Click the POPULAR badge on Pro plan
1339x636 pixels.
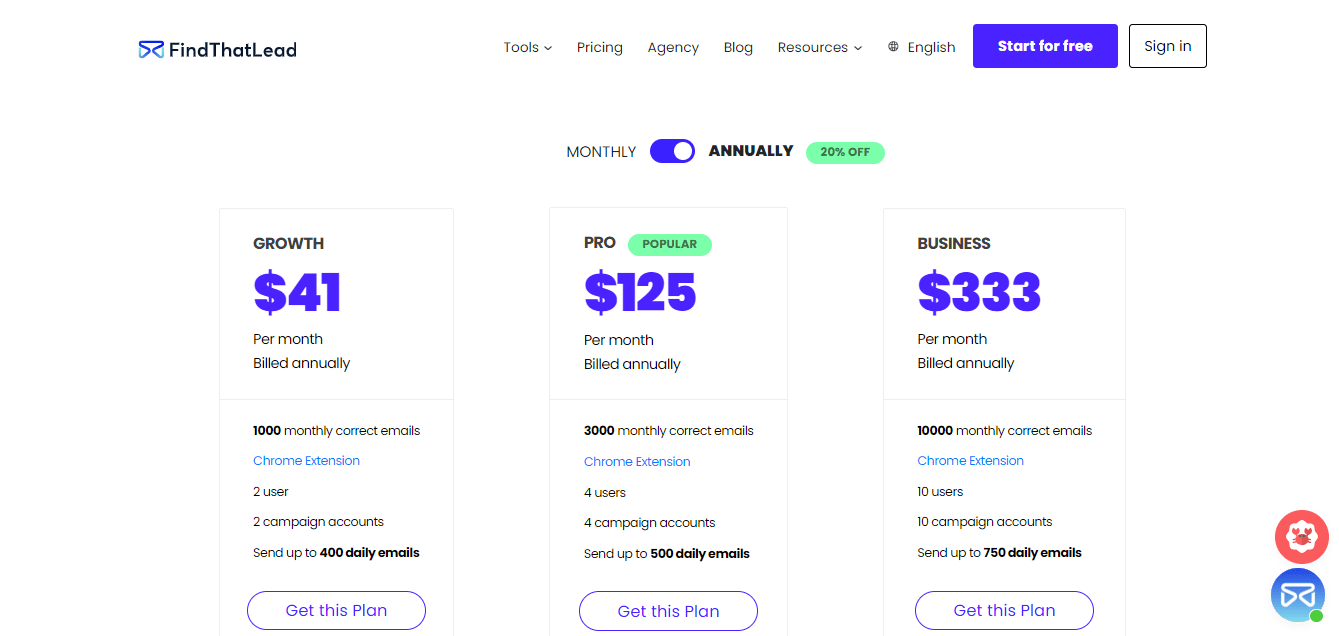670,244
